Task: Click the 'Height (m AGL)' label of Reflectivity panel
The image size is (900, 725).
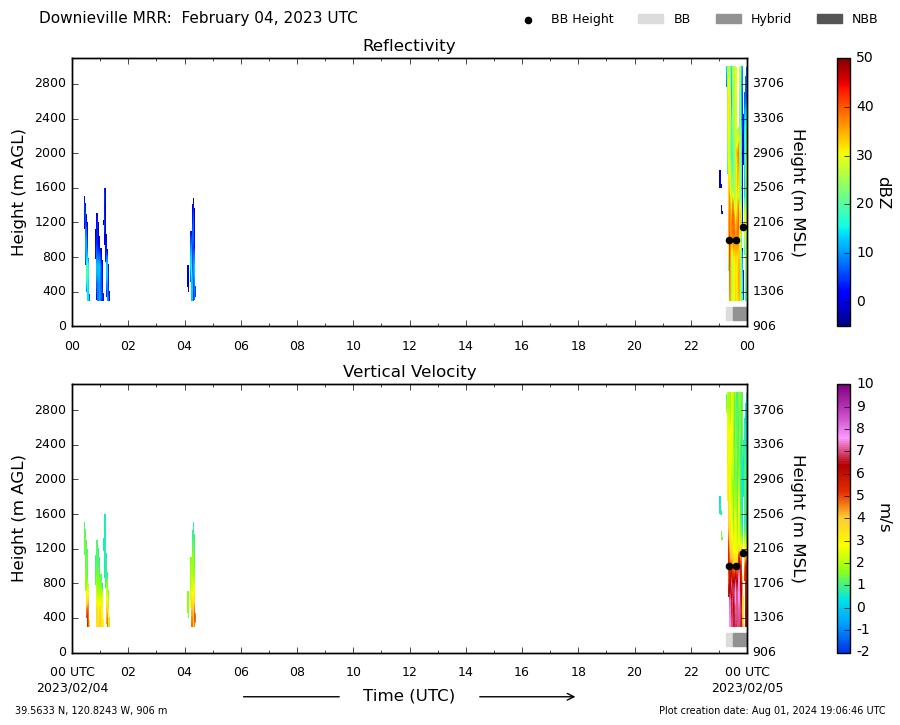Action: tap(18, 193)
